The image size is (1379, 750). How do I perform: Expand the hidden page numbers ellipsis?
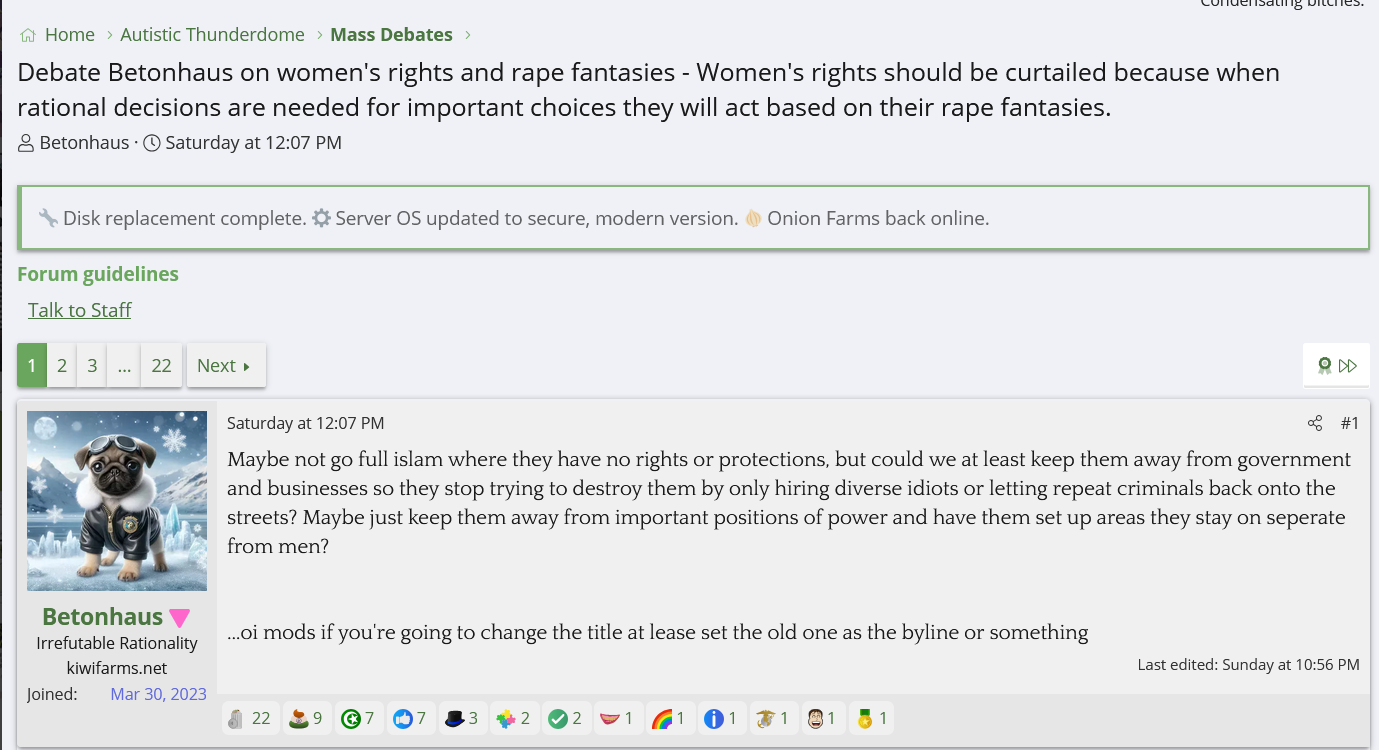click(124, 366)
